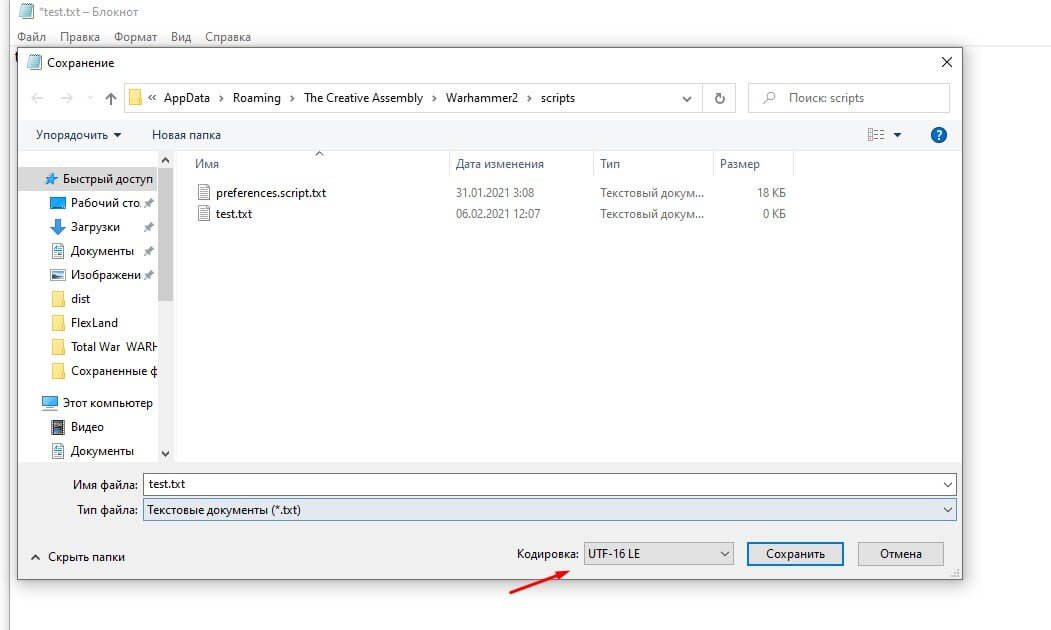
Task: Click the Back navigation arrow
Action: click(x=38, y=98)
